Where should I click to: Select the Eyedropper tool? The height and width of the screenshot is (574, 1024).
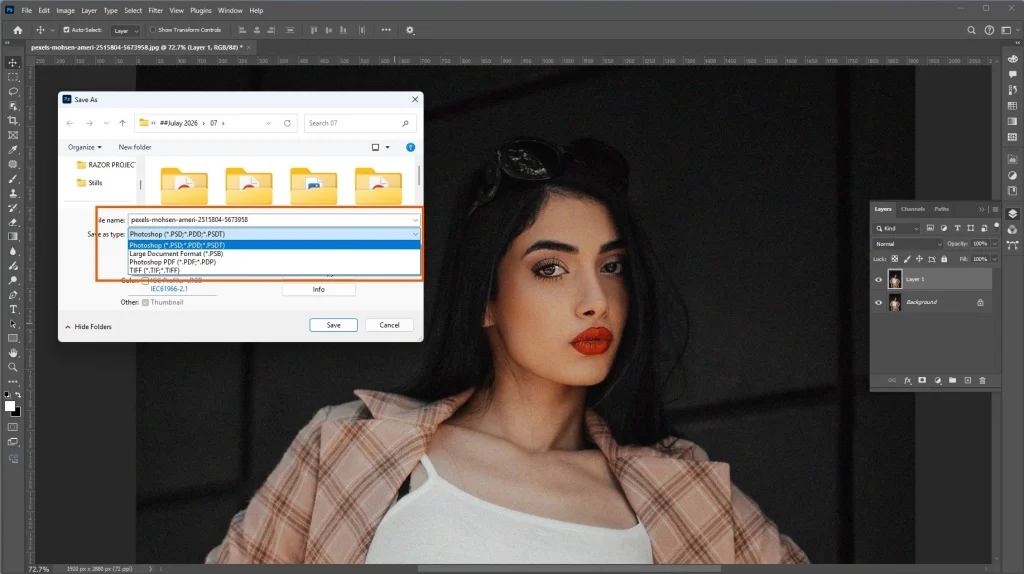coord(12,150)
